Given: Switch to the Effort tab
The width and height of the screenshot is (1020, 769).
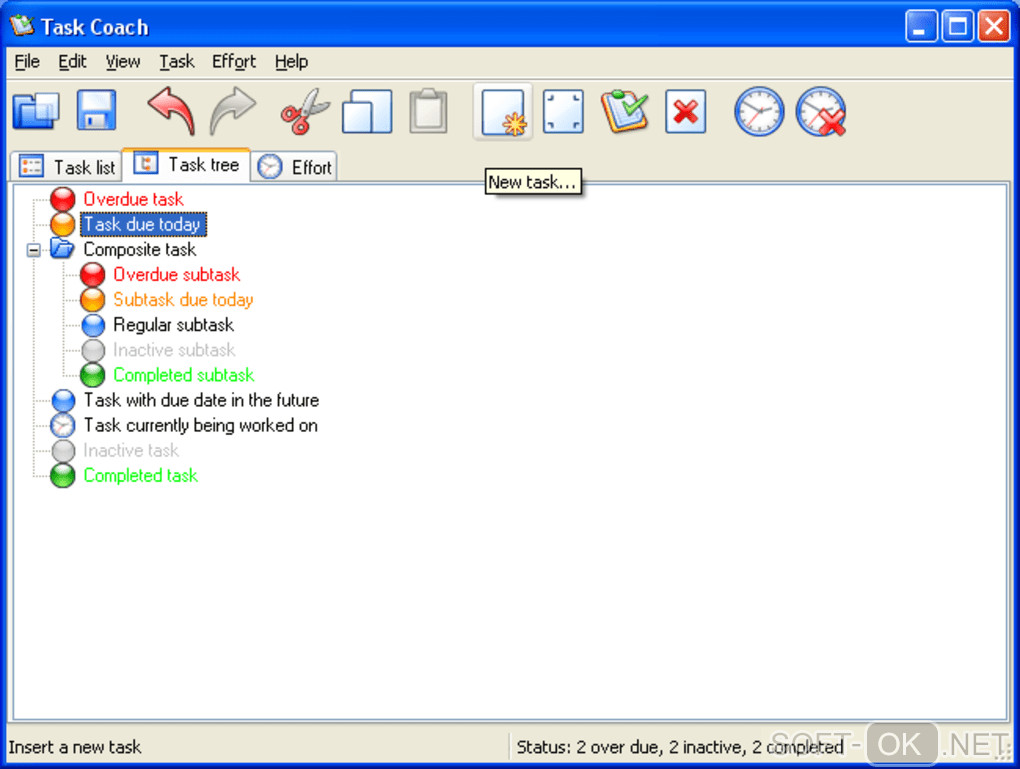Looking at the screenshot, I should [294, 167].
